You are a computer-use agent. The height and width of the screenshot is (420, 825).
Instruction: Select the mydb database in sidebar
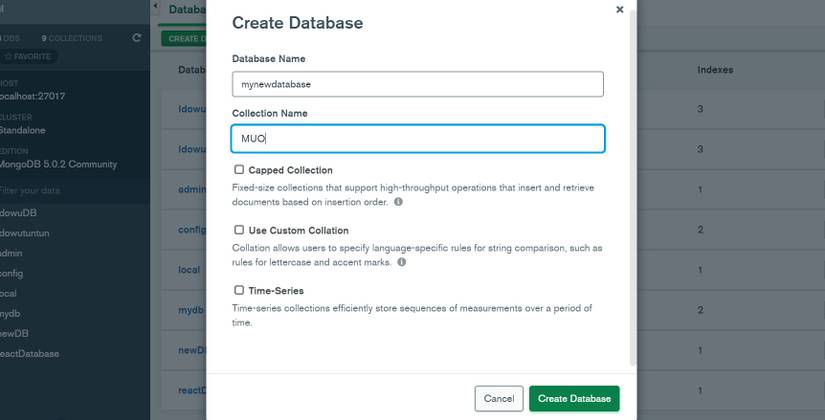coord(12,312)
